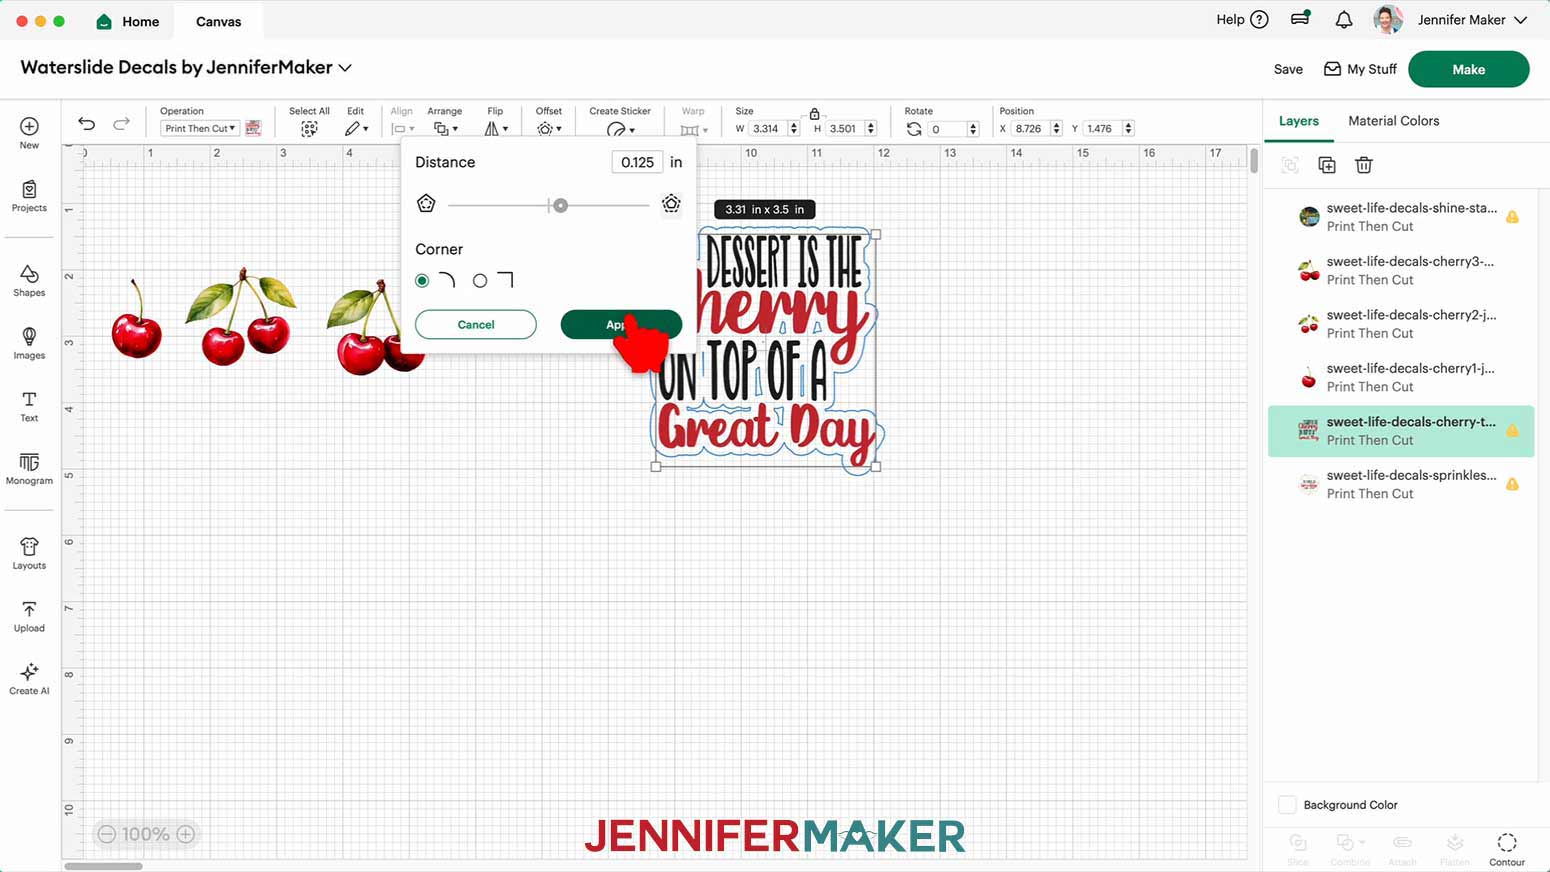1550x872 pixels.
Task: Expand the Edit dropdown
Action: [357, 129]
